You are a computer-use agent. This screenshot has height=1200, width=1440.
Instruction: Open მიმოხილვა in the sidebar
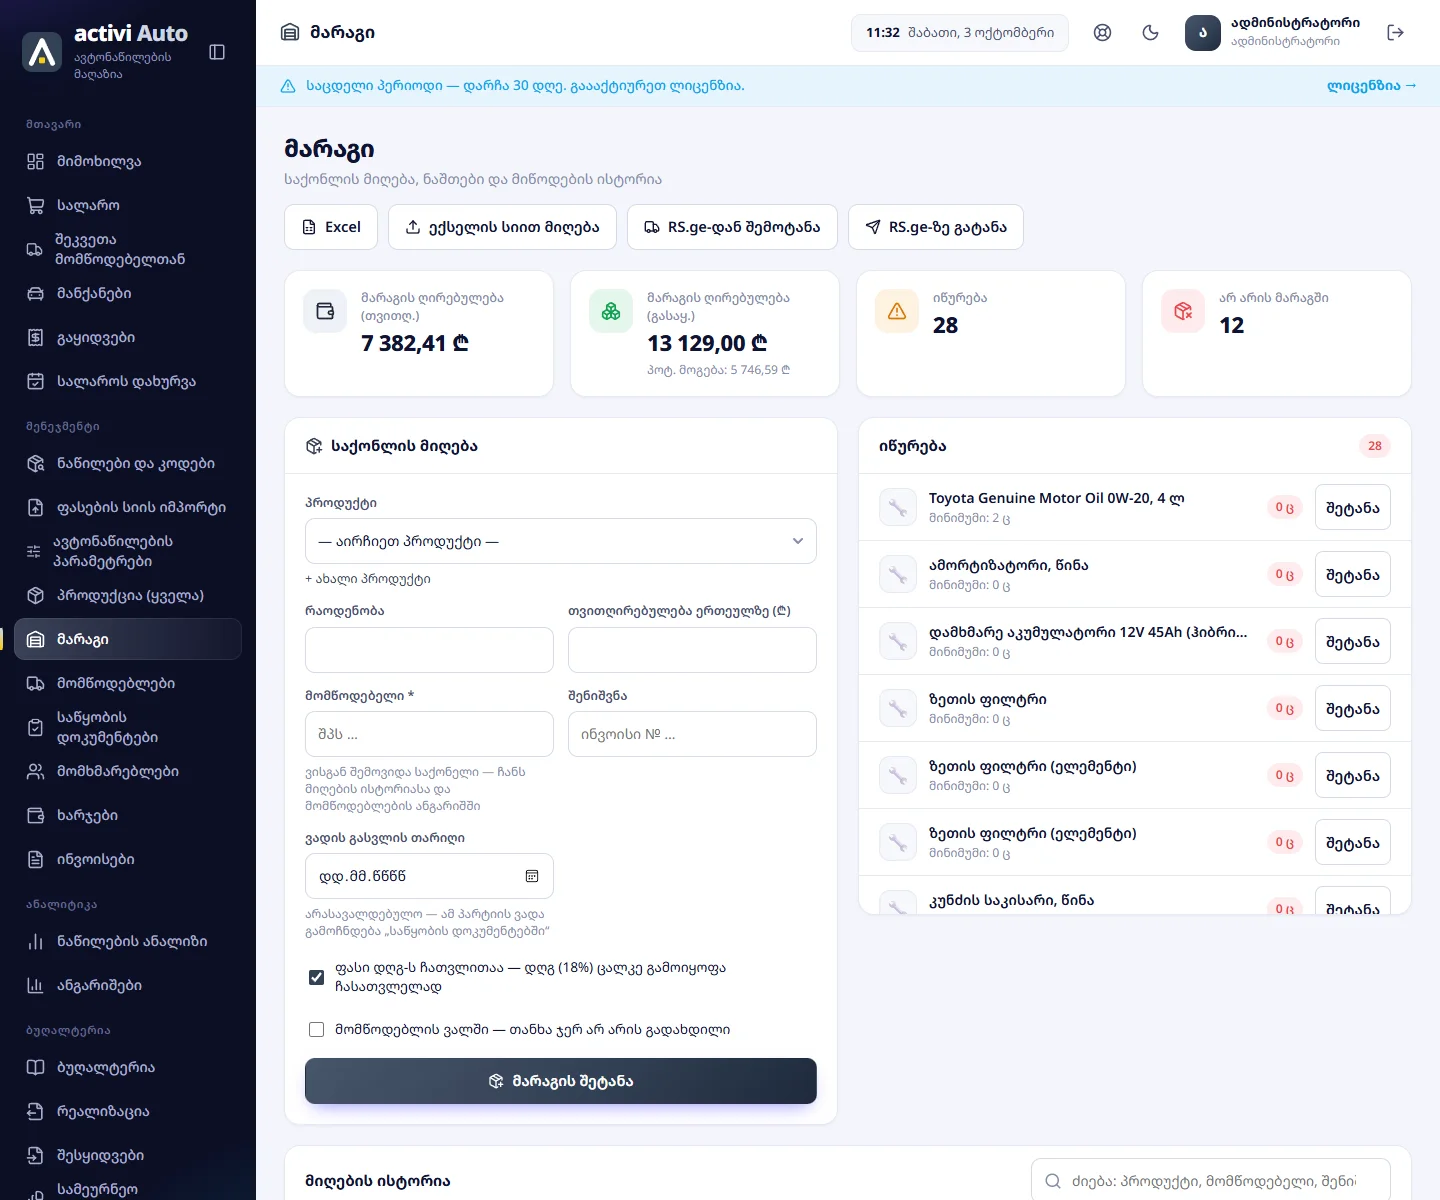pos(128,161)
